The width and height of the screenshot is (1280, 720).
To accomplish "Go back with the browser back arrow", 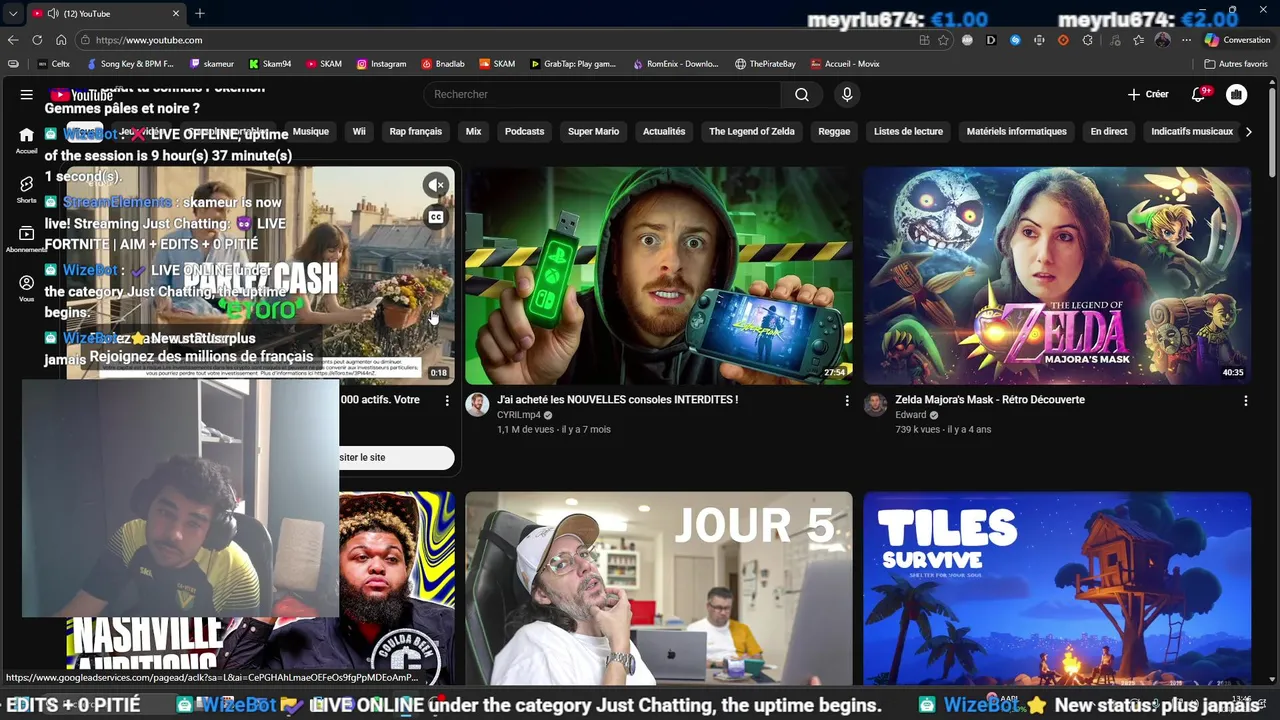I will click(x=13, y=40).
